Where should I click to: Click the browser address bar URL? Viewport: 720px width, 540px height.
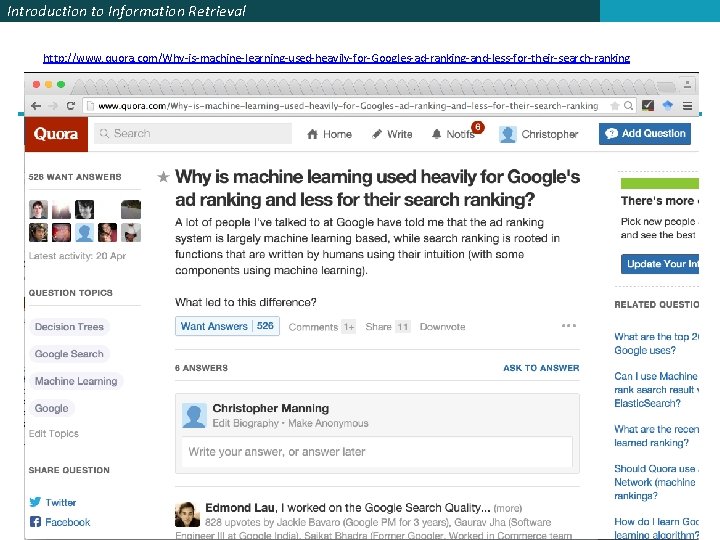[348, 106]
